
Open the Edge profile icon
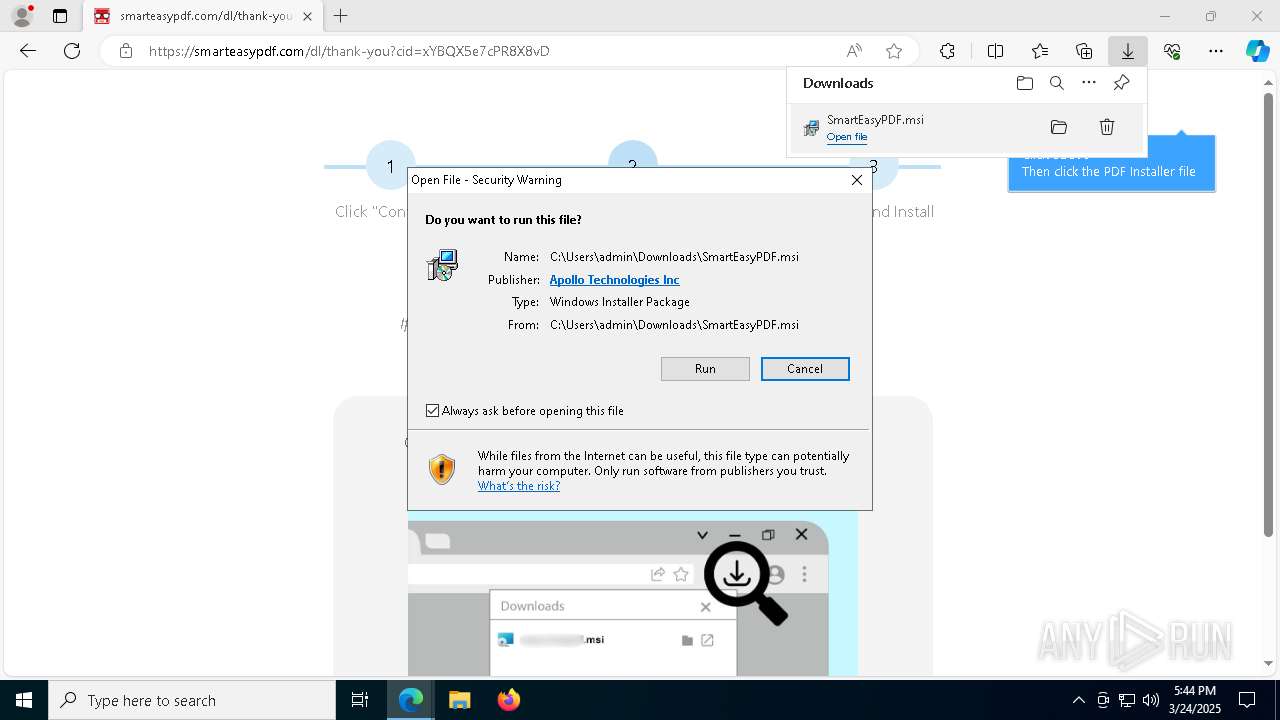pos(22,16)
